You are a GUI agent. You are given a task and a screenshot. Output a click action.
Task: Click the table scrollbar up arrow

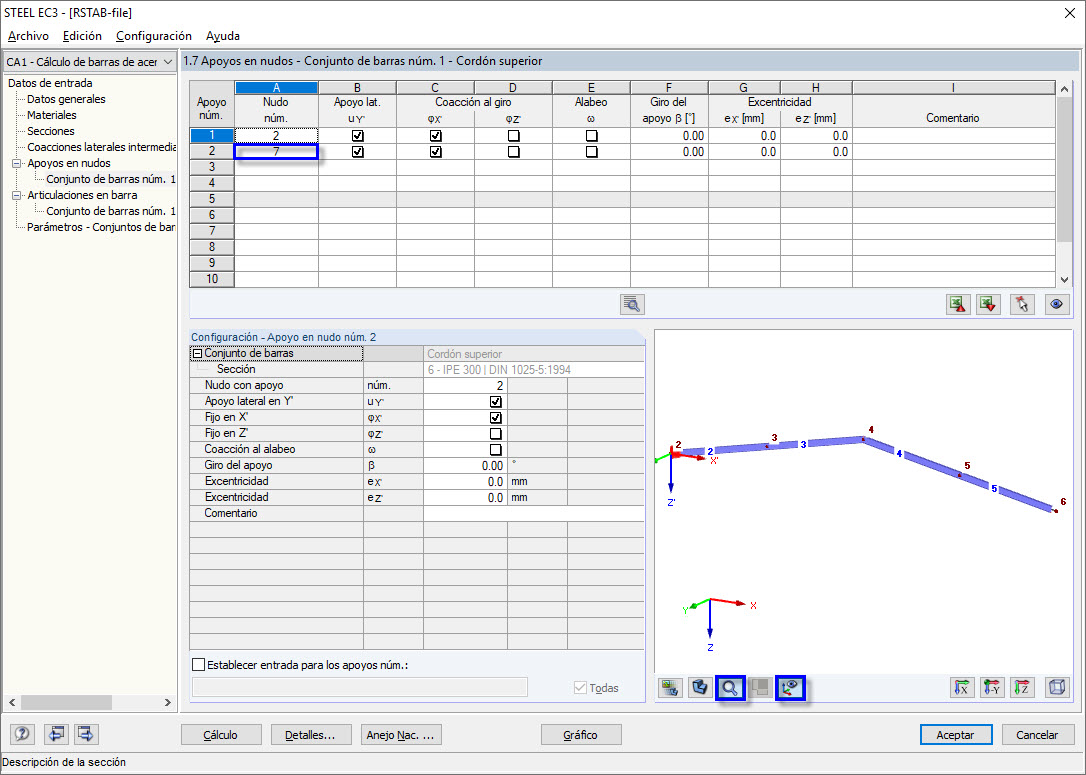(x=1065, y=89)
